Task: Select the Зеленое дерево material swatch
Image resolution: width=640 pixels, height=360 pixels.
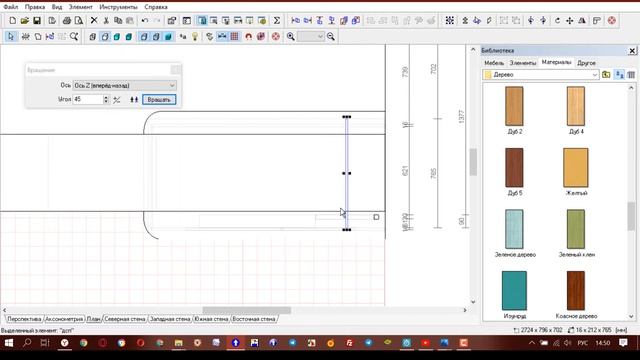Action: pos(514,229)
